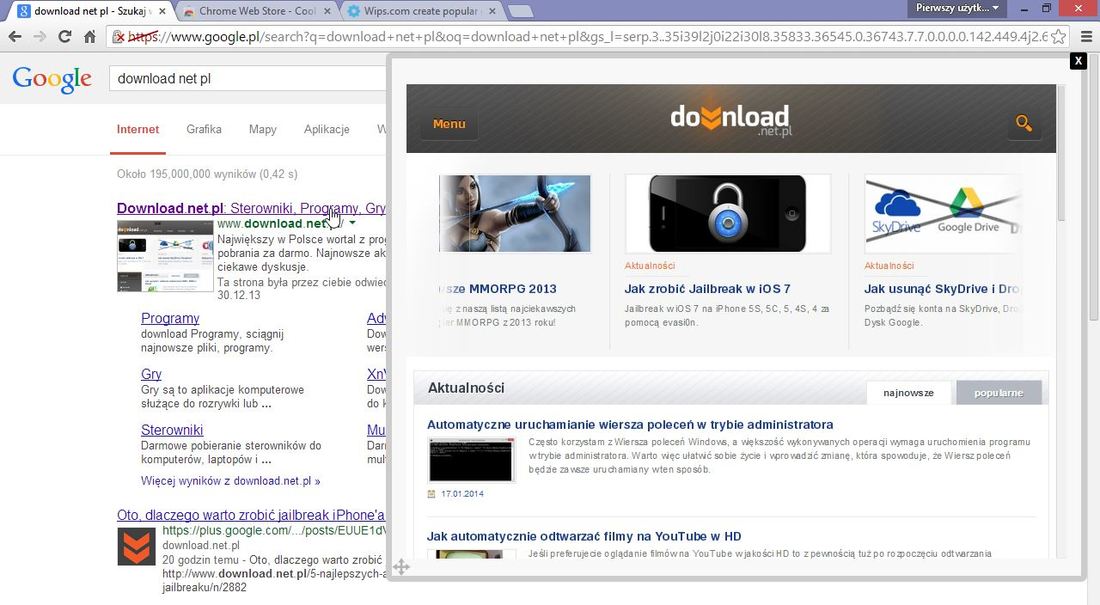Image resolution: width=1100 pixels, height=605 pixels.
Task: Open the Pierwszy użytkownik profile dropdown
Action: click(x=957, y=8)
